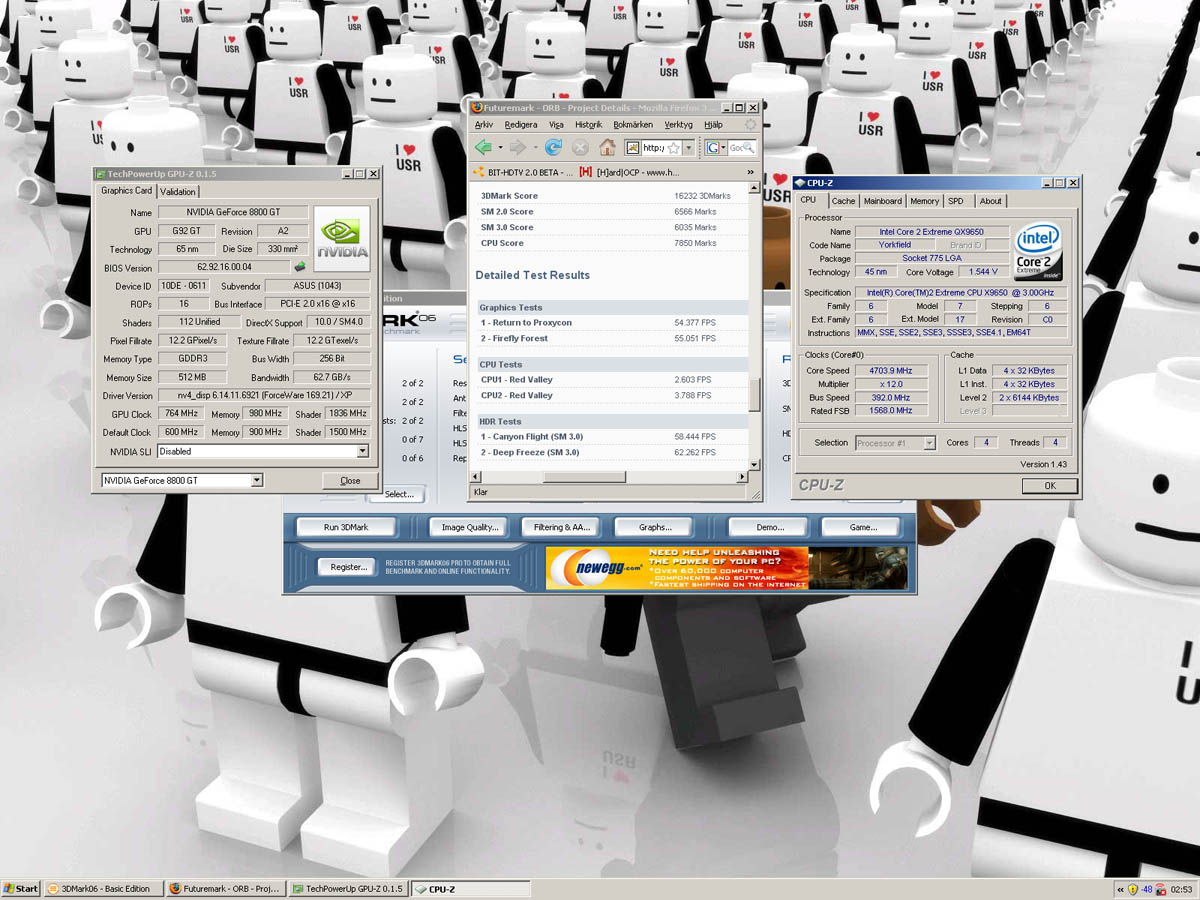
Task: Click the red tray icon beside the clock
Action: pyautogui.click(x=1161, y=889)
